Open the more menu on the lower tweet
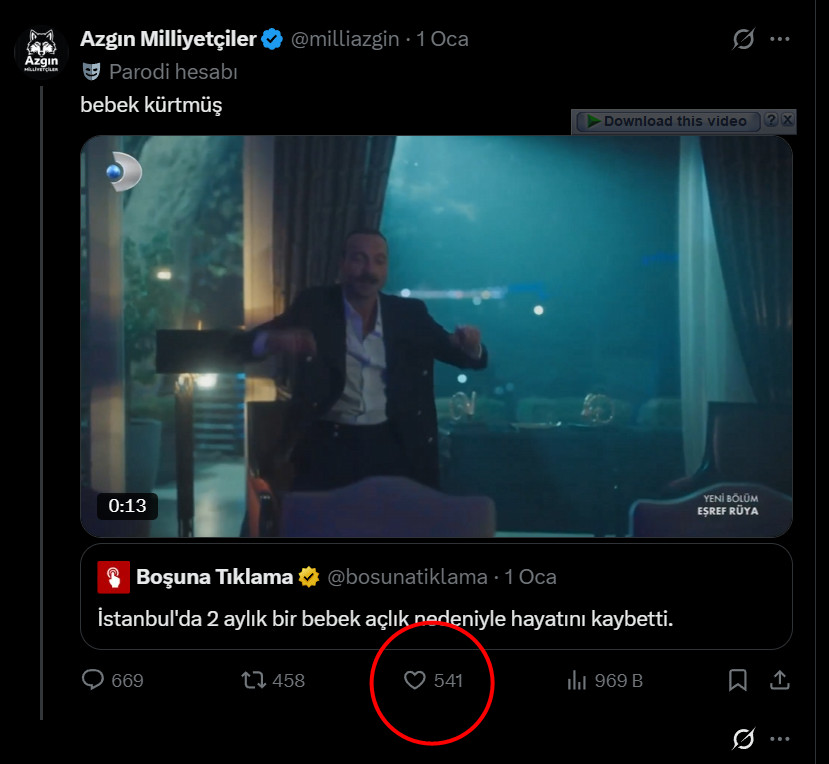Screen dimensions: 829x764 (780, 739)
